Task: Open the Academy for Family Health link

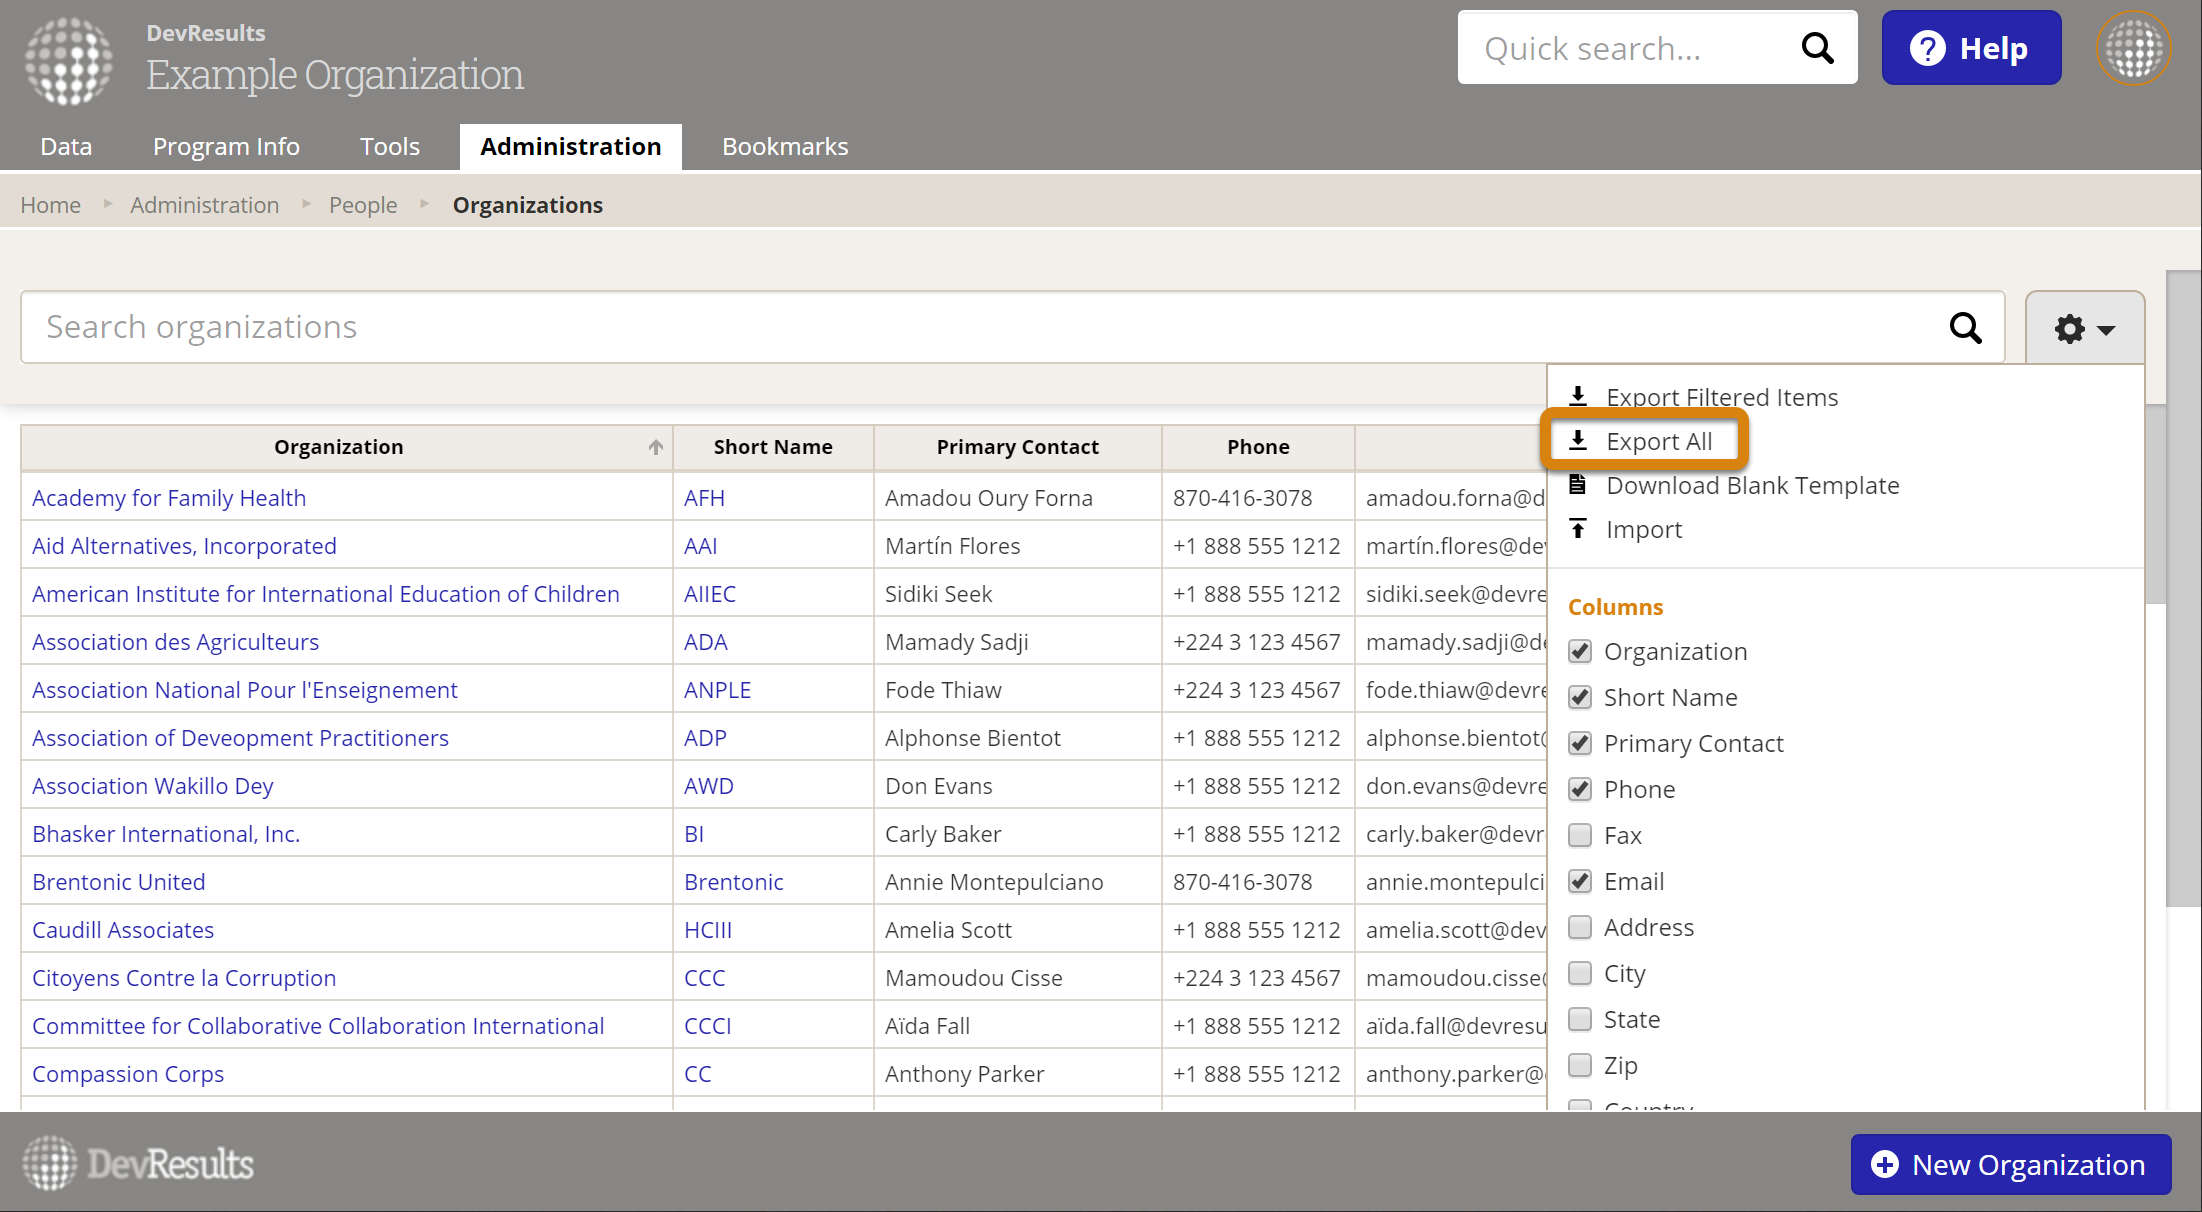Action: [169, 498]
